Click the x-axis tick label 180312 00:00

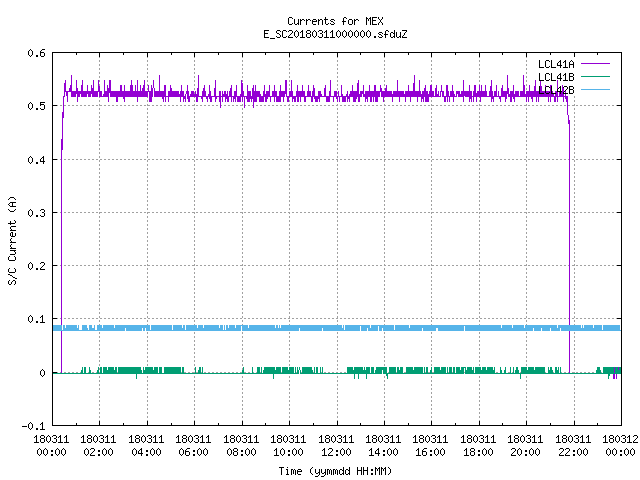[x=620, y=446]
